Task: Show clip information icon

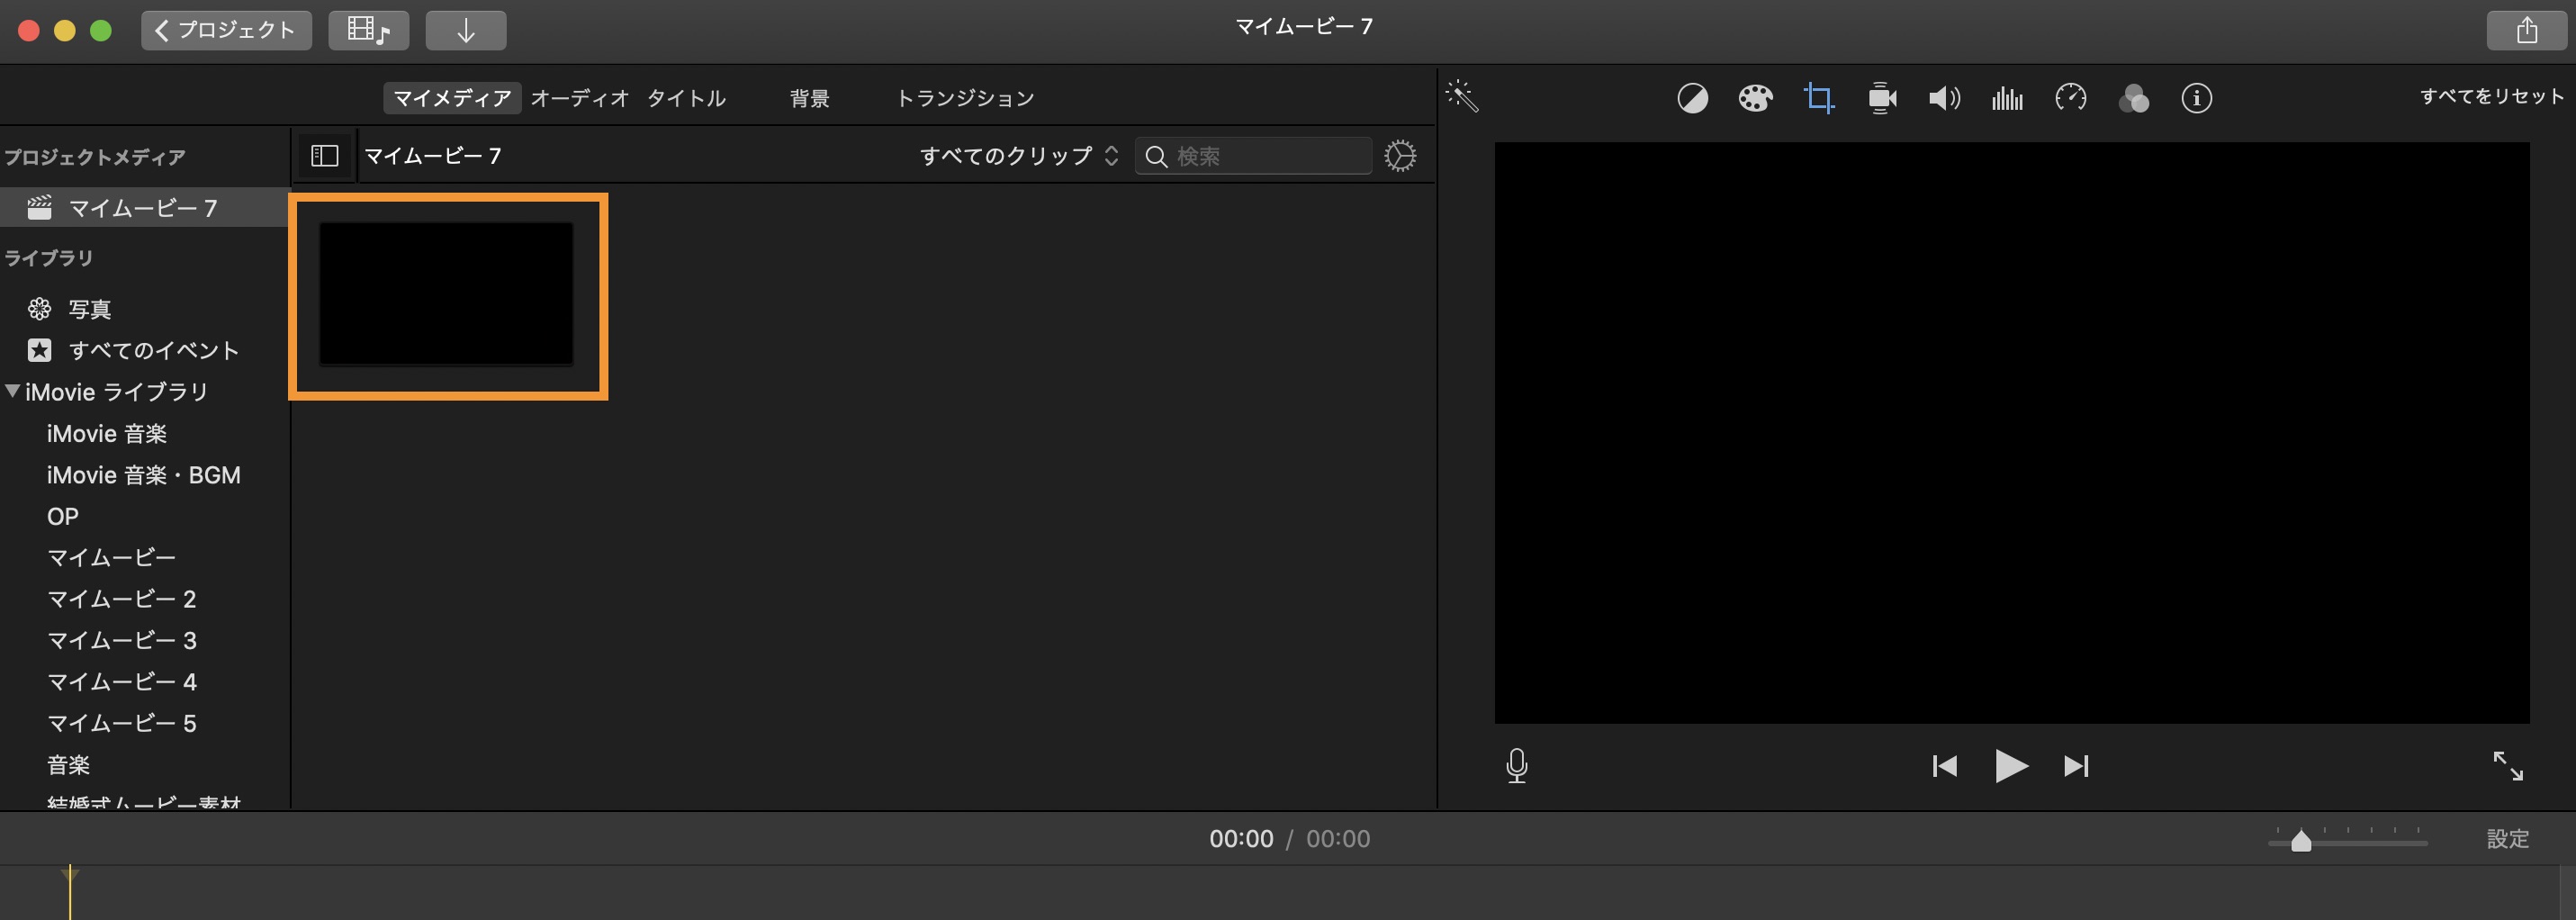Action: pos(2196,98)
